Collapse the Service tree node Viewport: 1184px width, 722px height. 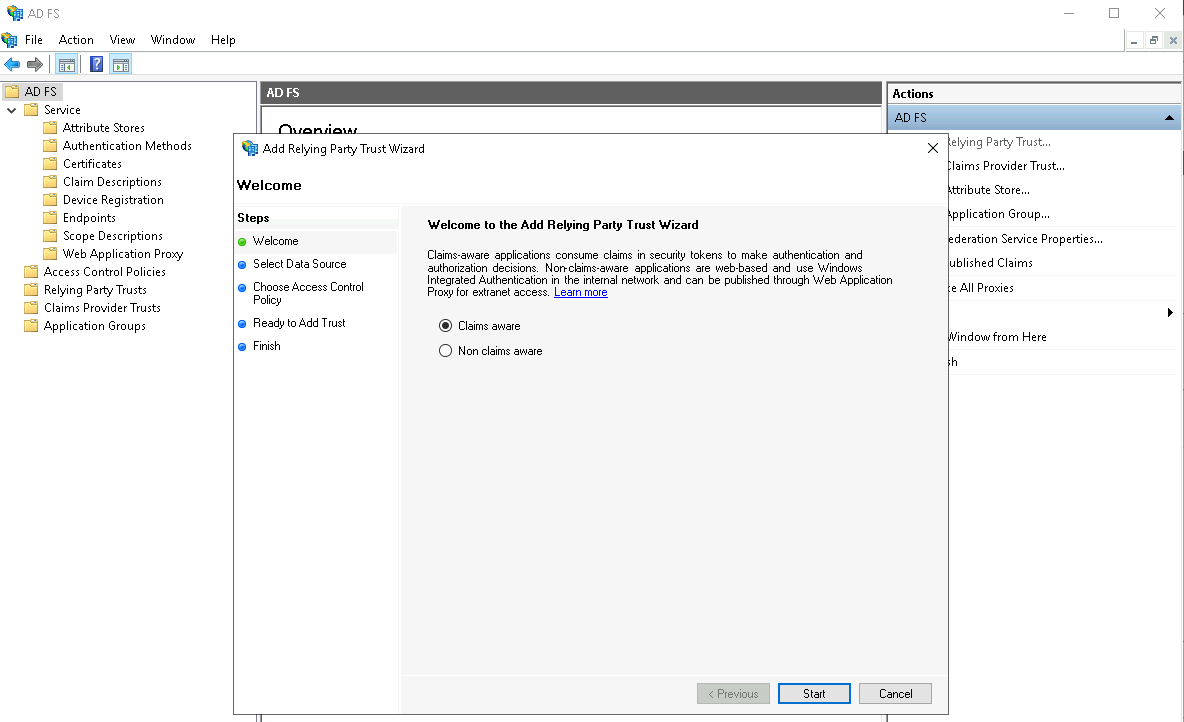coord(12,110)
